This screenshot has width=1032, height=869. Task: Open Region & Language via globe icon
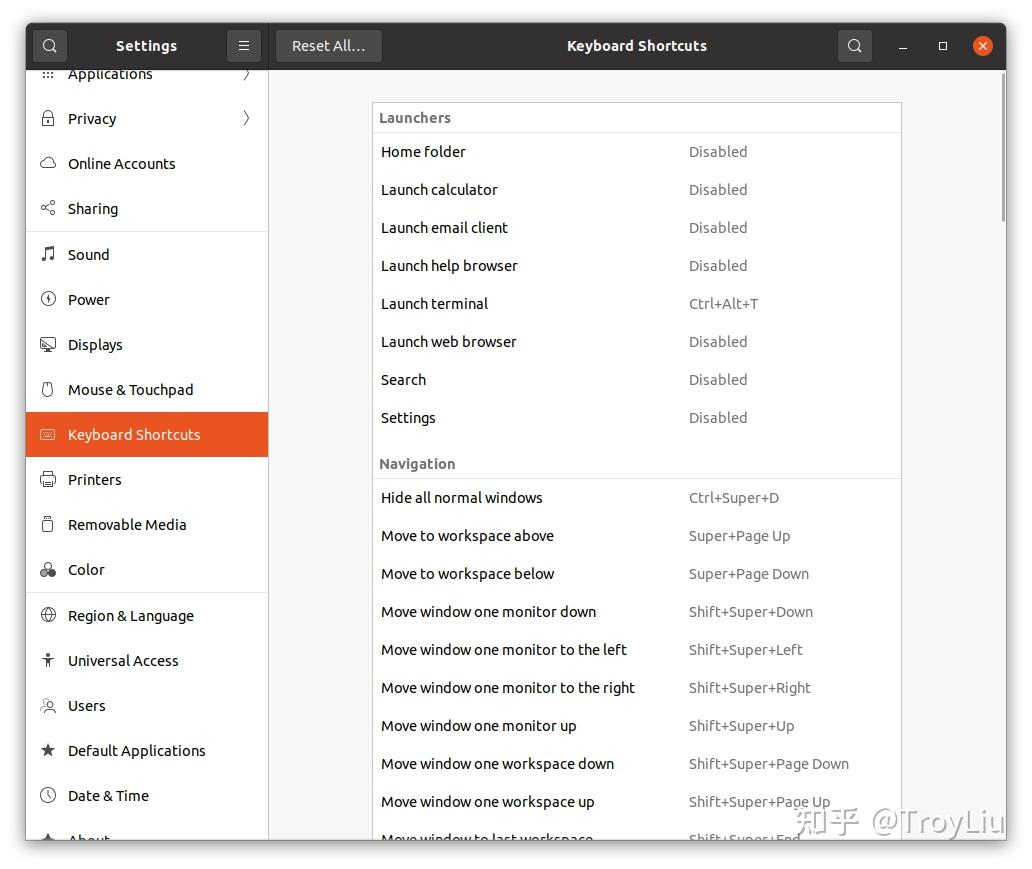click(x=48, y=615)
